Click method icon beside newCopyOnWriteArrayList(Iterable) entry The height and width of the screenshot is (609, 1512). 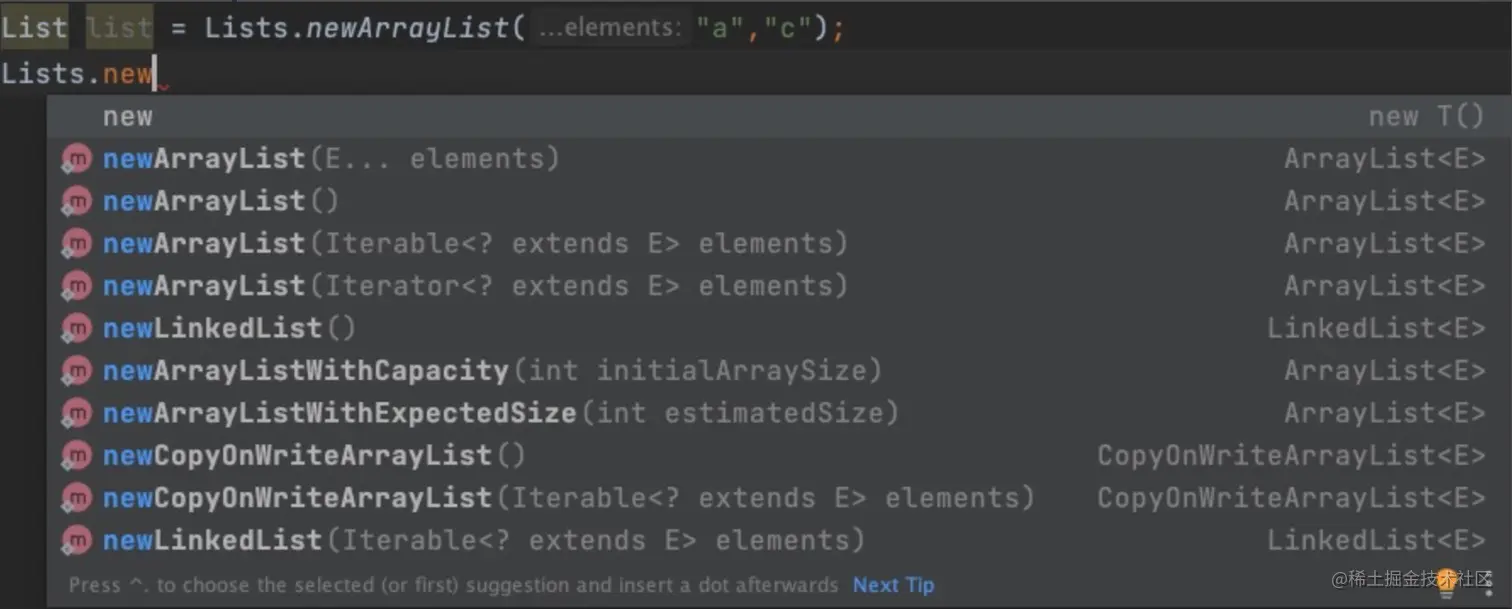(x=76, y=498)
